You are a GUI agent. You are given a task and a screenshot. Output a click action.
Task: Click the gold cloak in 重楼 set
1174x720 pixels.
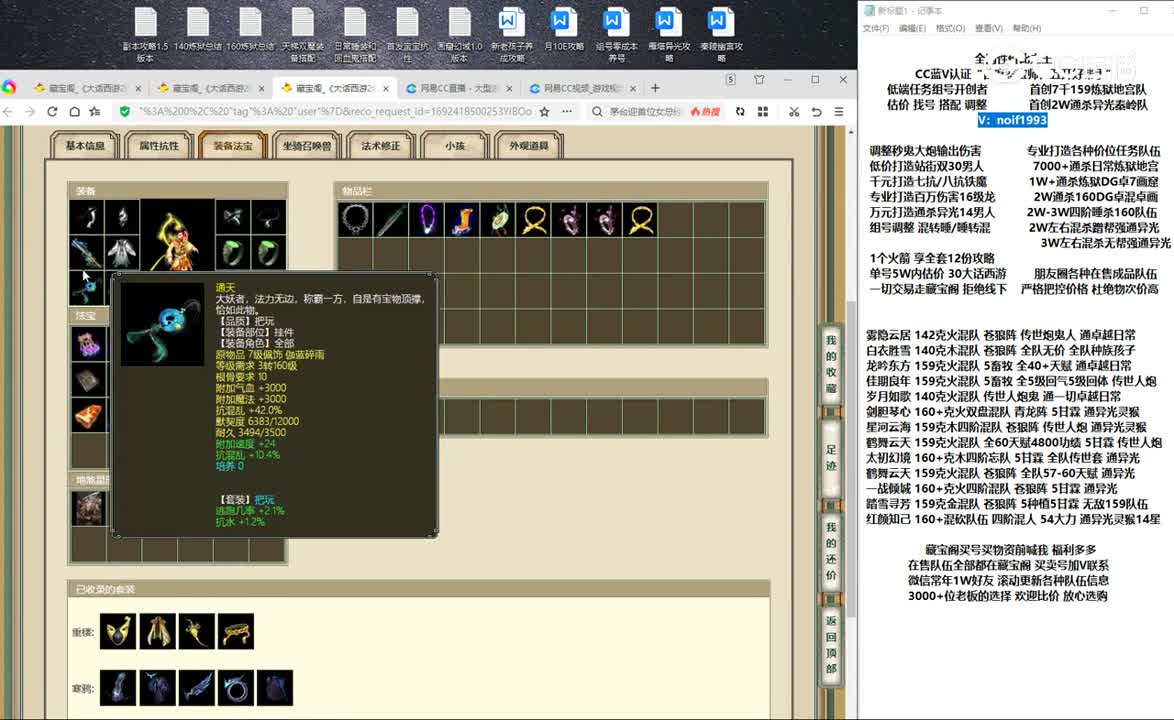157,632
